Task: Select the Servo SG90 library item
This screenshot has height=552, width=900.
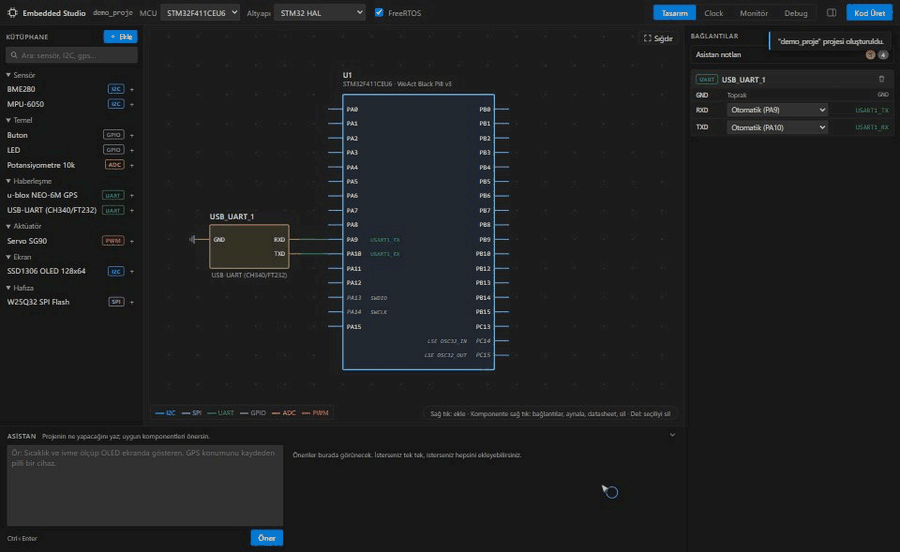Action: point(27,241)
